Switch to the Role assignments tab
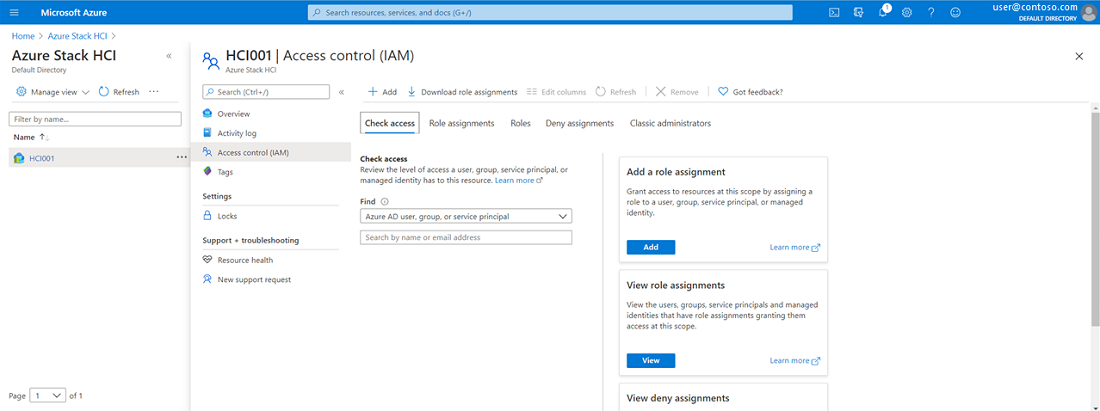This screenshot has height=411, width=1100. 462,123
